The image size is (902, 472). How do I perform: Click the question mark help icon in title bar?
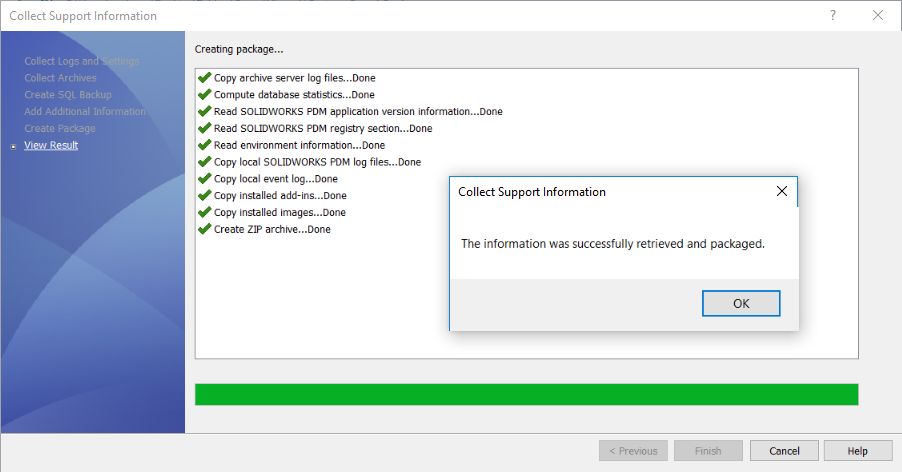pyautogui.click(x=833, y=16)
